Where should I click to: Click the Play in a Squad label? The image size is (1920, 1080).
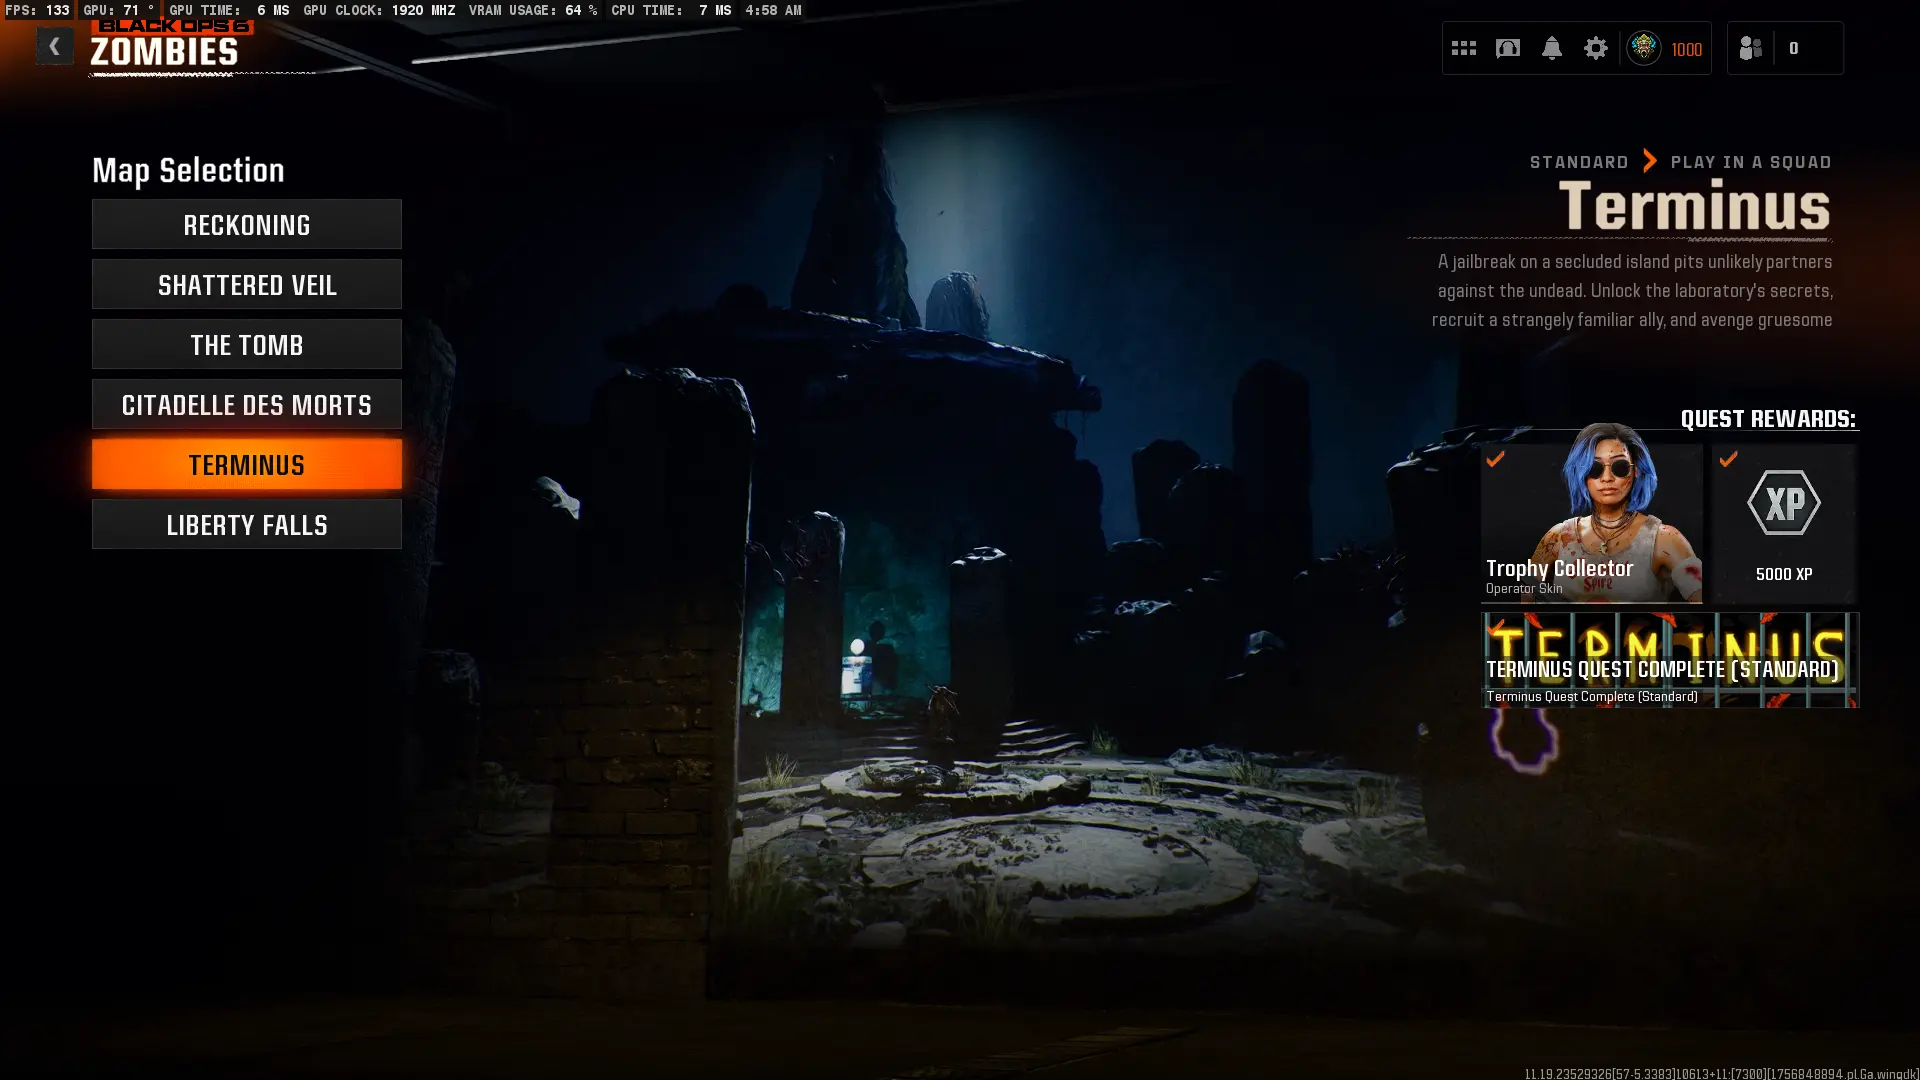coord(1750,162)
